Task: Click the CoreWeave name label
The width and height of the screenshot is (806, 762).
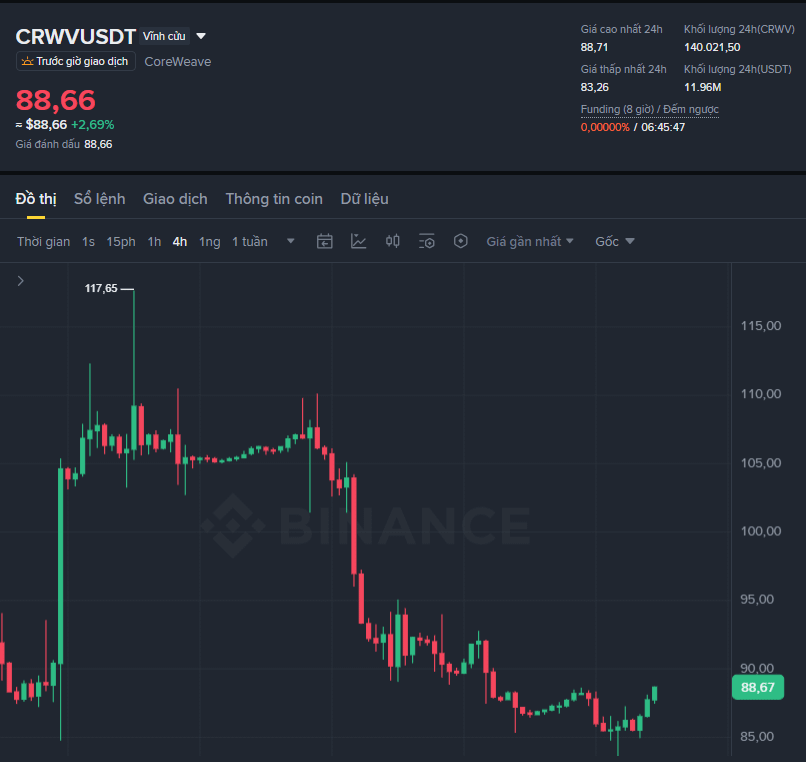Action: pos(178,62)
